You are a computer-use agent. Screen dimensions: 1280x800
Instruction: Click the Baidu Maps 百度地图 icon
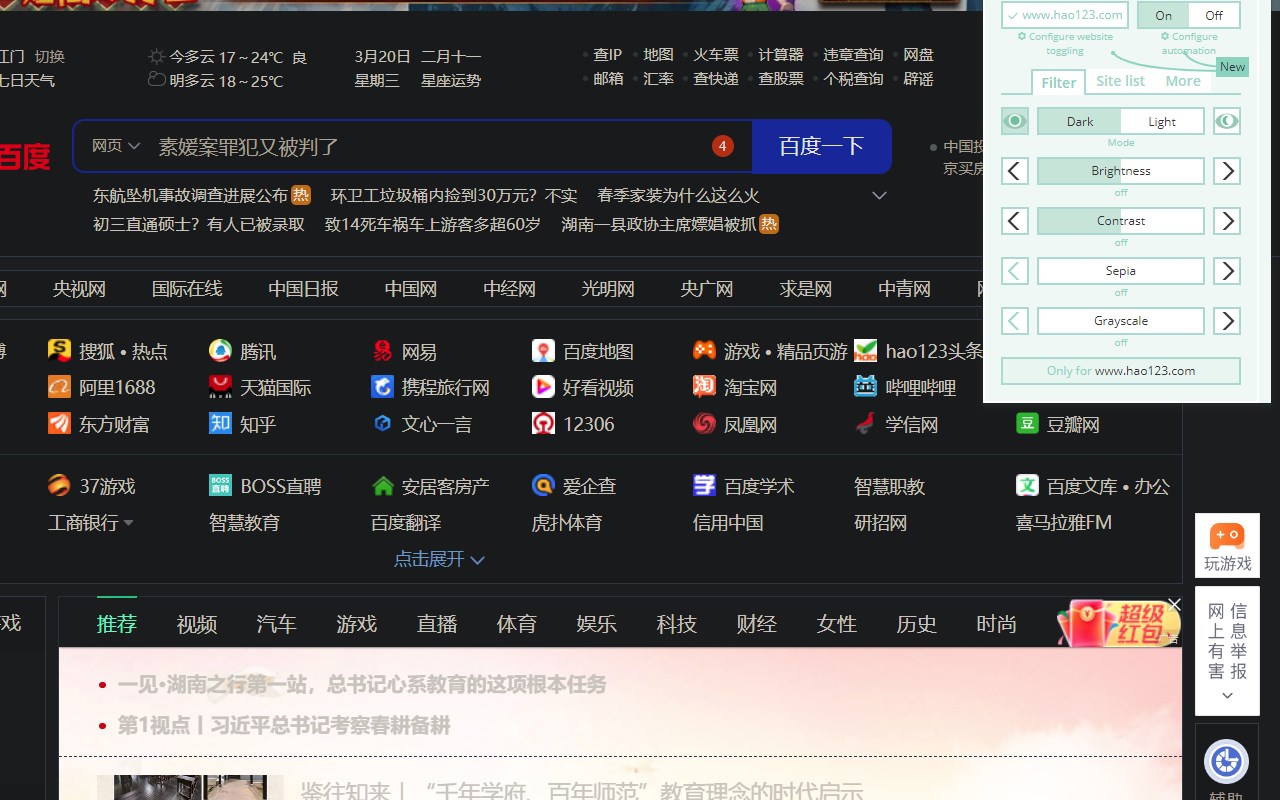(x=543, y=350)
